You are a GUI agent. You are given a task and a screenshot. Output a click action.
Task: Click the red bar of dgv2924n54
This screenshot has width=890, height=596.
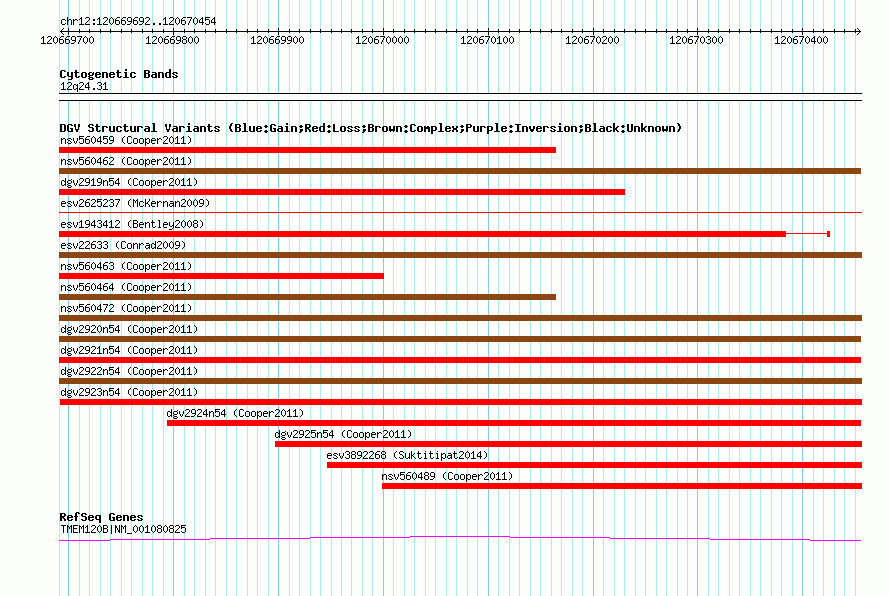point(514,423)
